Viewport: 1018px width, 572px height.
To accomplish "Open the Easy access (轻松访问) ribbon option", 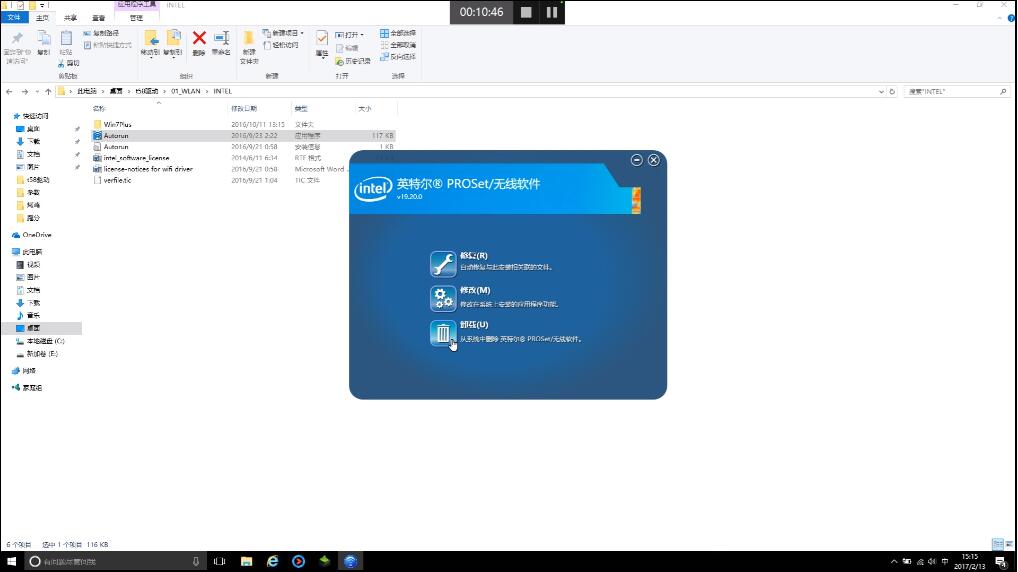I will pos(281,45).
